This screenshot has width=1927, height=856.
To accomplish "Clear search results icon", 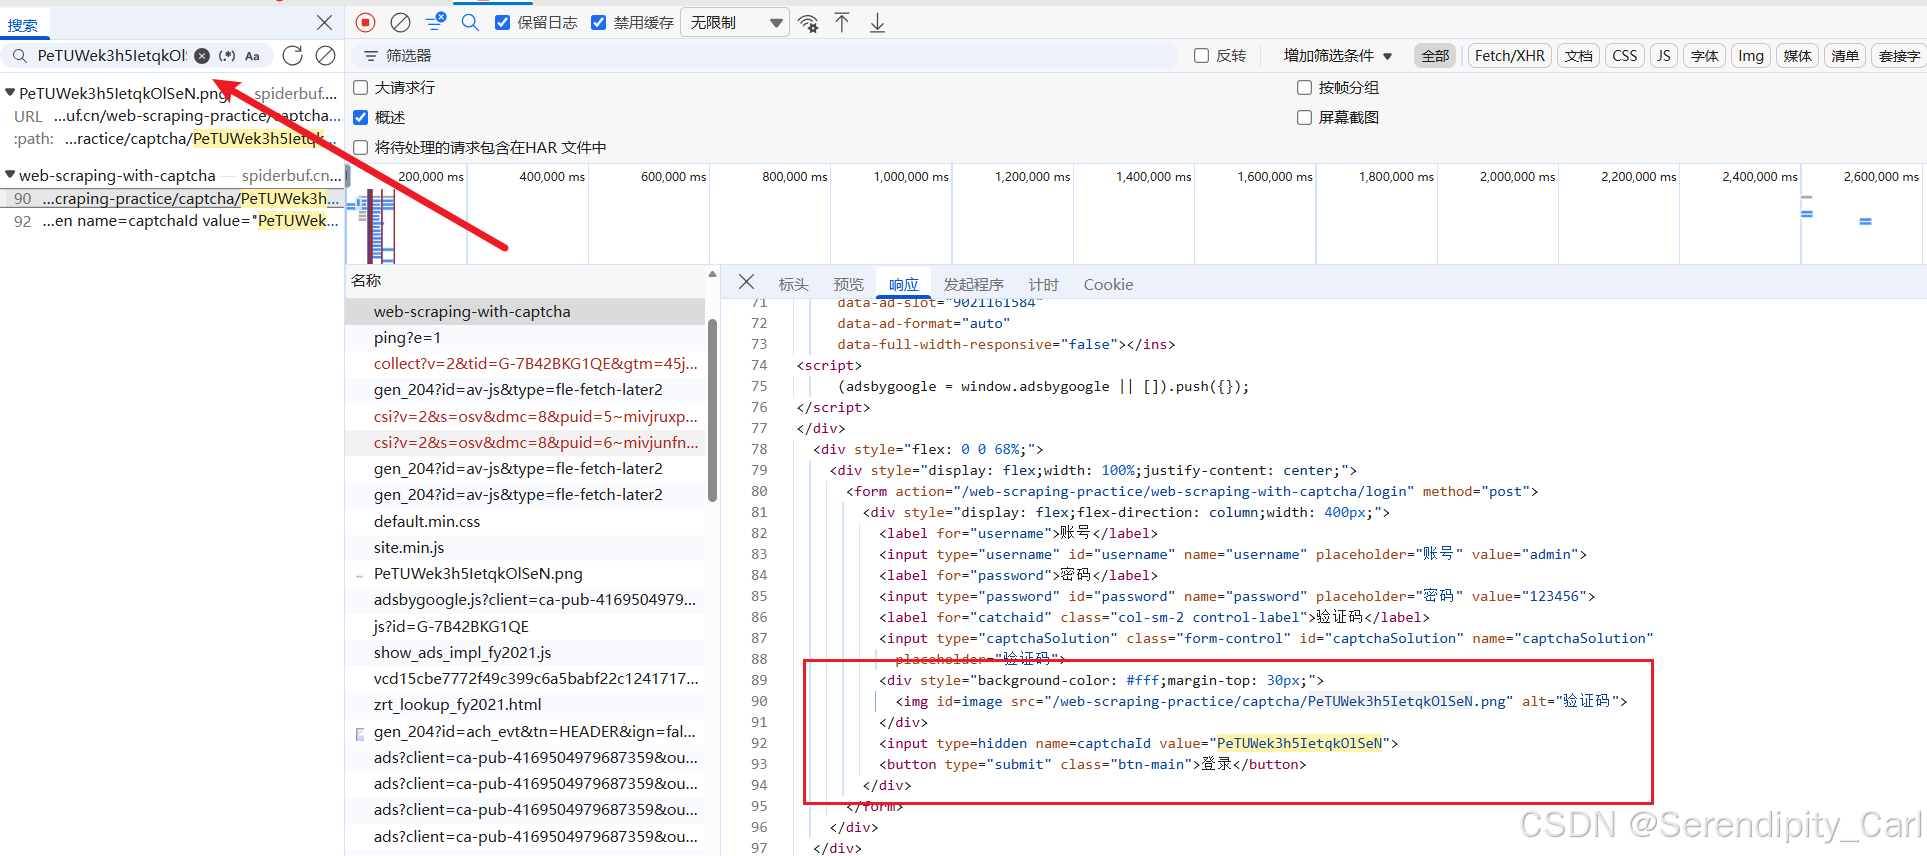I will (325, 56).
